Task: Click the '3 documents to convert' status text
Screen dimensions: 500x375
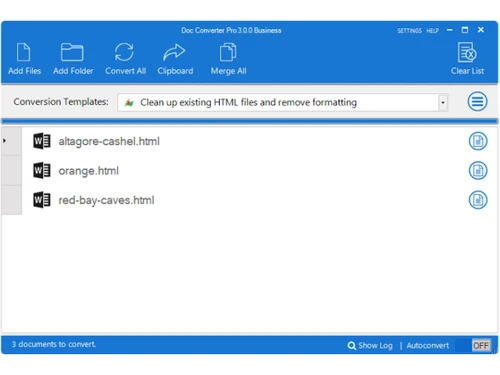Action: [54, 344]
